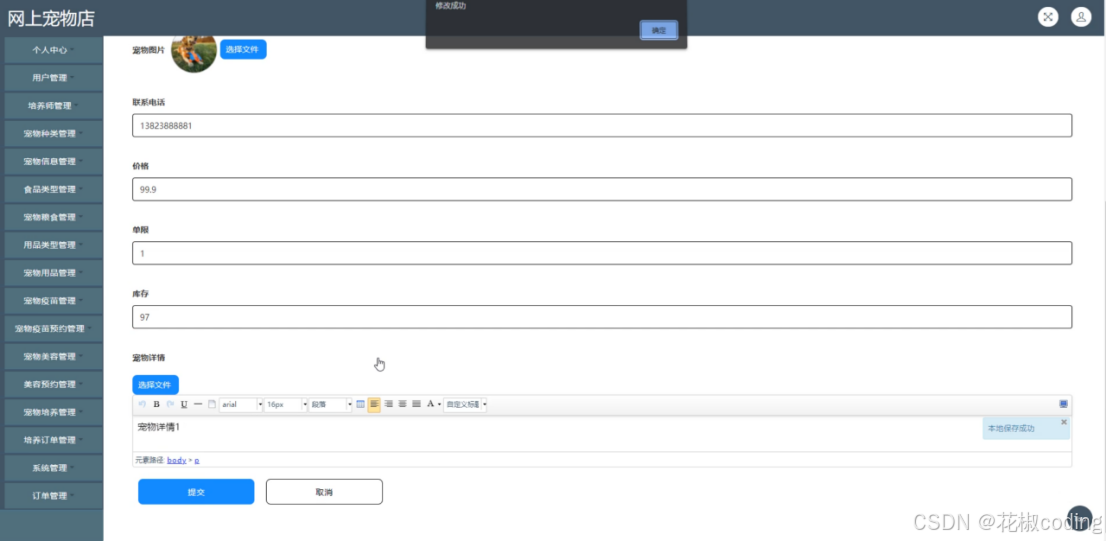Image resolution: width=1106 pixels, height=542 pixels.
Task: Click the editor fullscreen icon at the toolbar's right end
Action: [x=1063, y=404]
